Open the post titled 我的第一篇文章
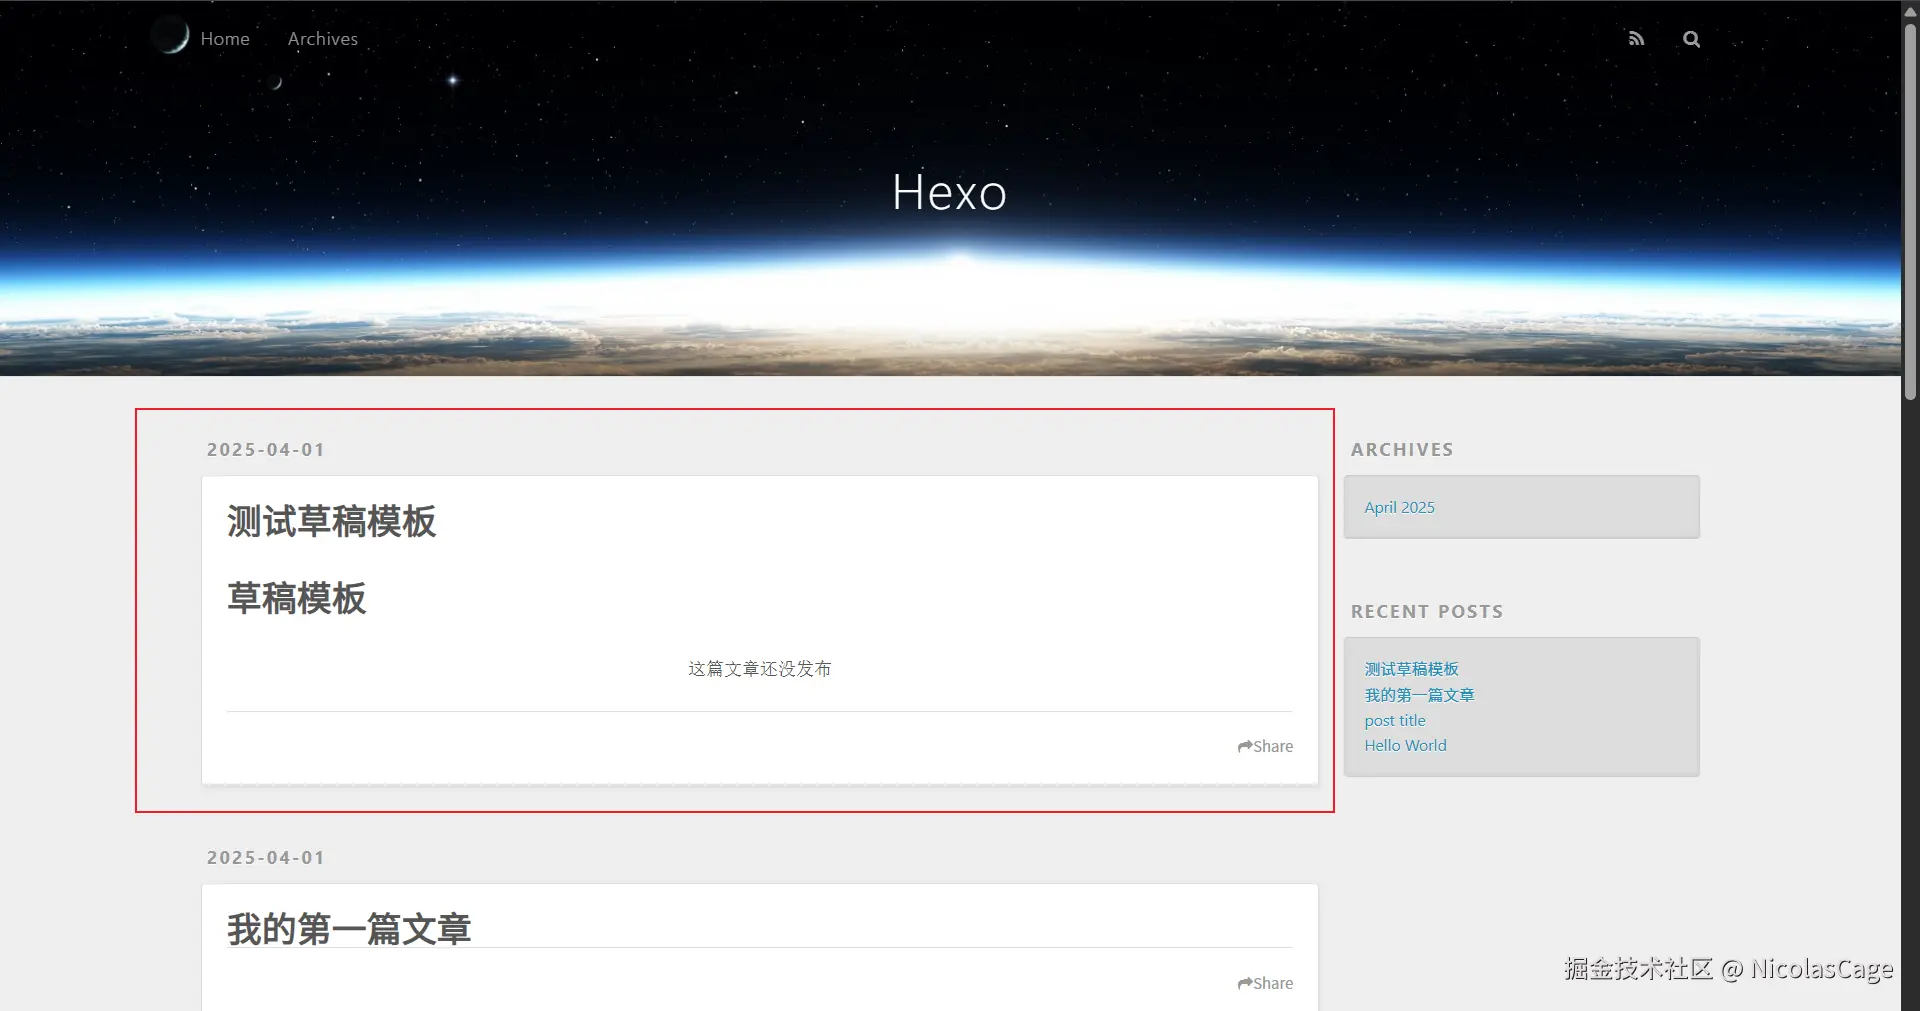This screenshot has width=1920, height=1011. coord(348,929)
